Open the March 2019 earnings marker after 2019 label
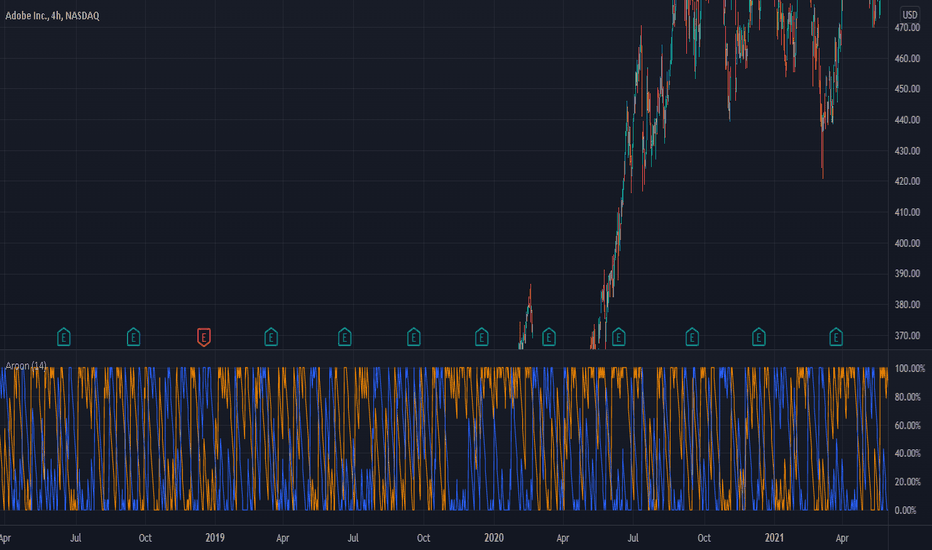This screenshot has width=932, height=550. (x=271, y=337)
